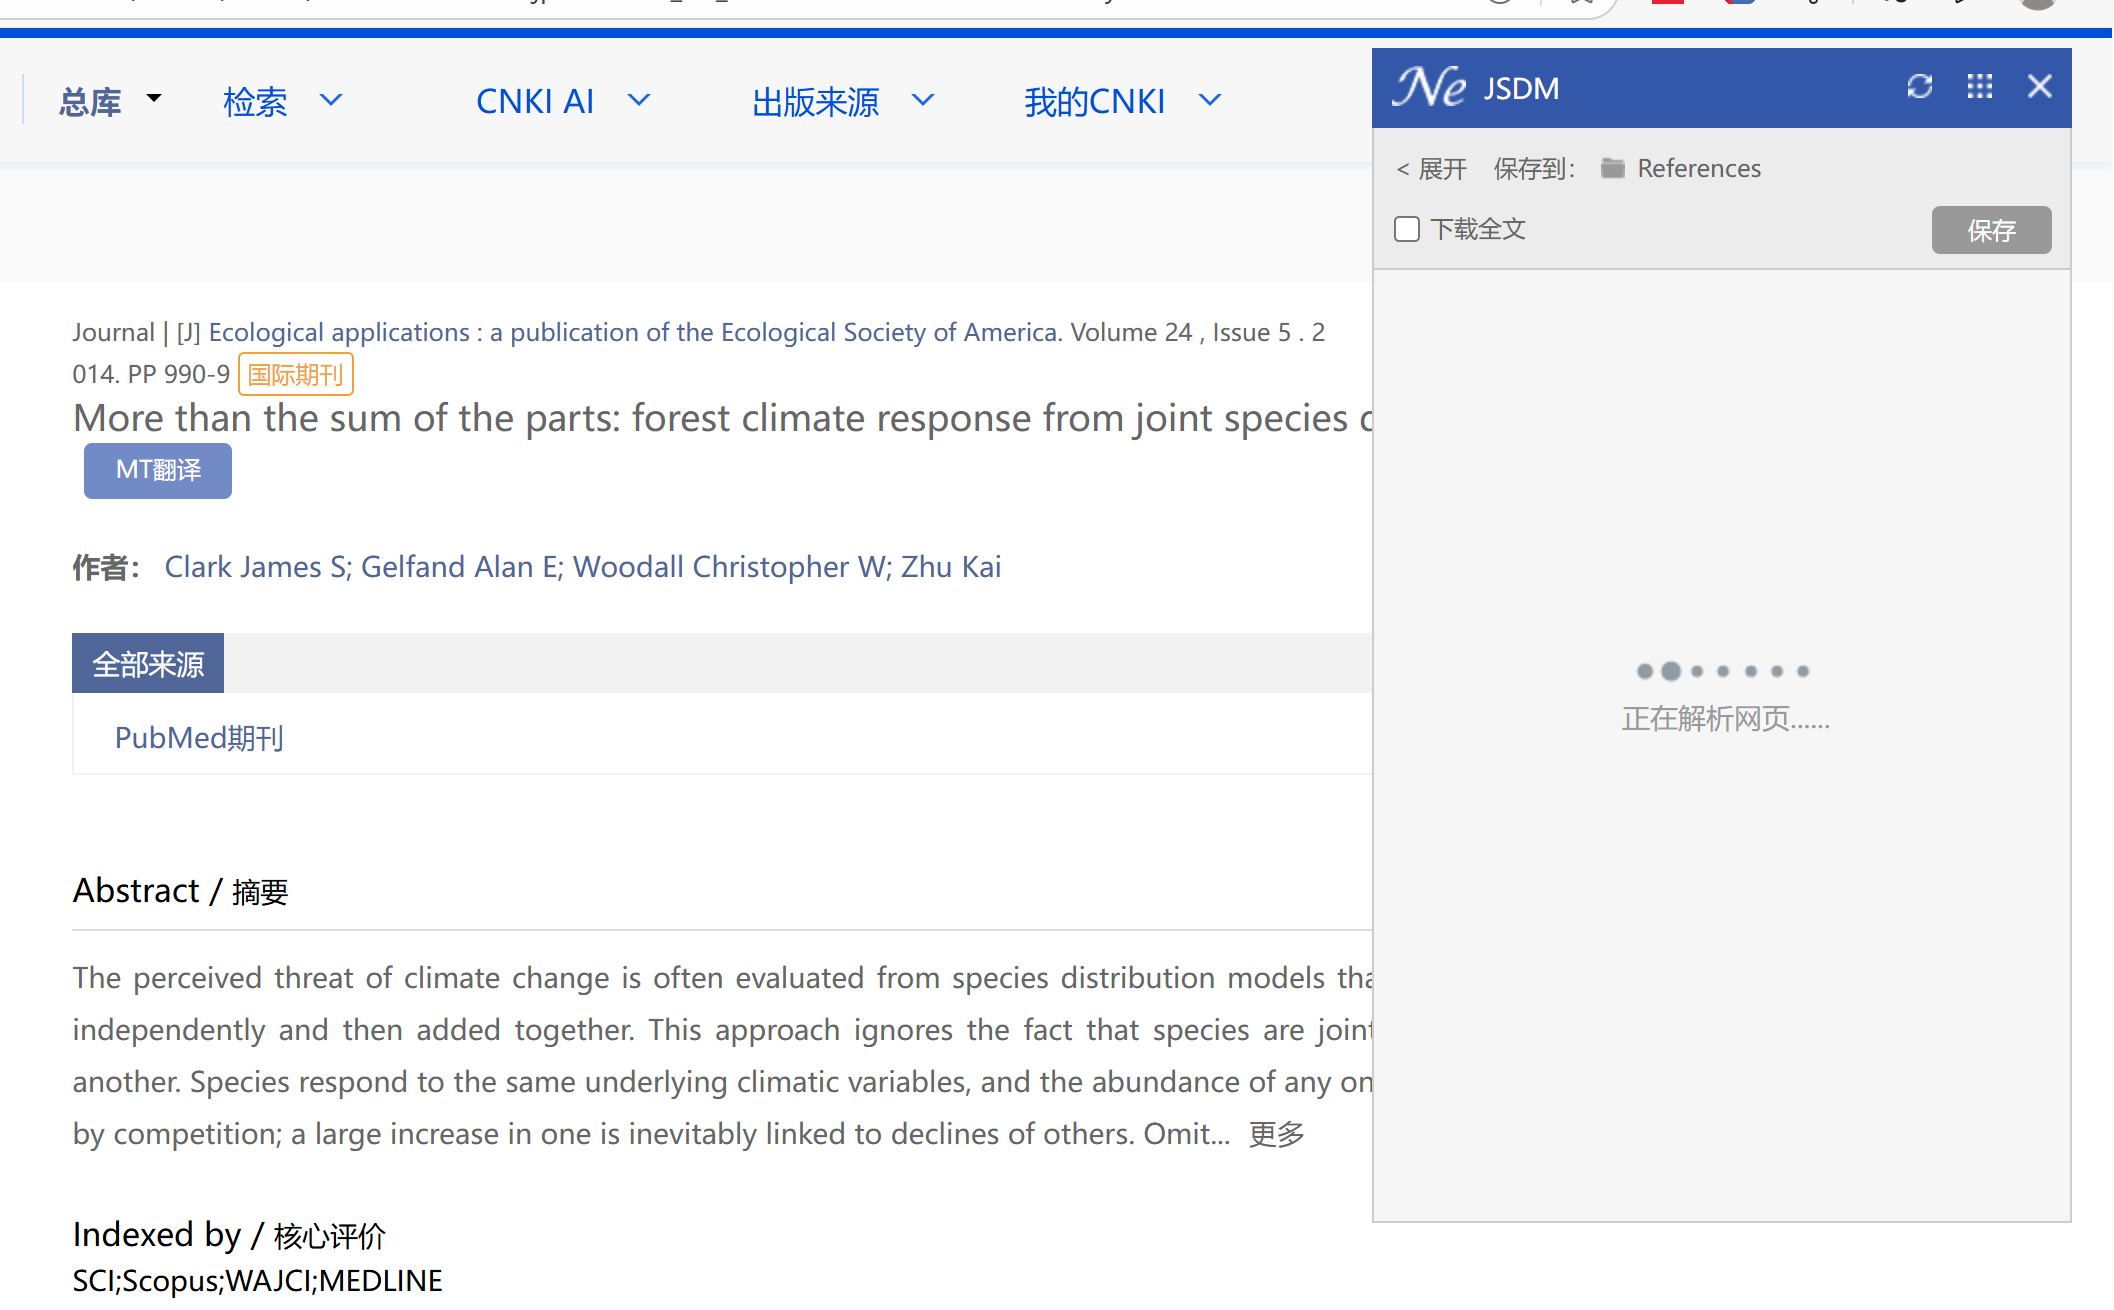
Task: Expand abstract with 更多 link
Action: 1276,1134
